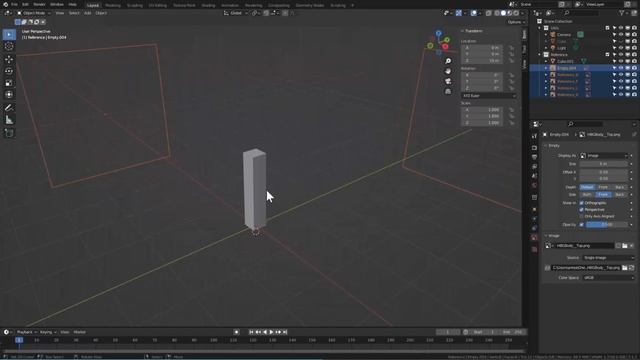The image size is (640, 360).
Task: Open the Tool properties tab icon
Action: 534,136
